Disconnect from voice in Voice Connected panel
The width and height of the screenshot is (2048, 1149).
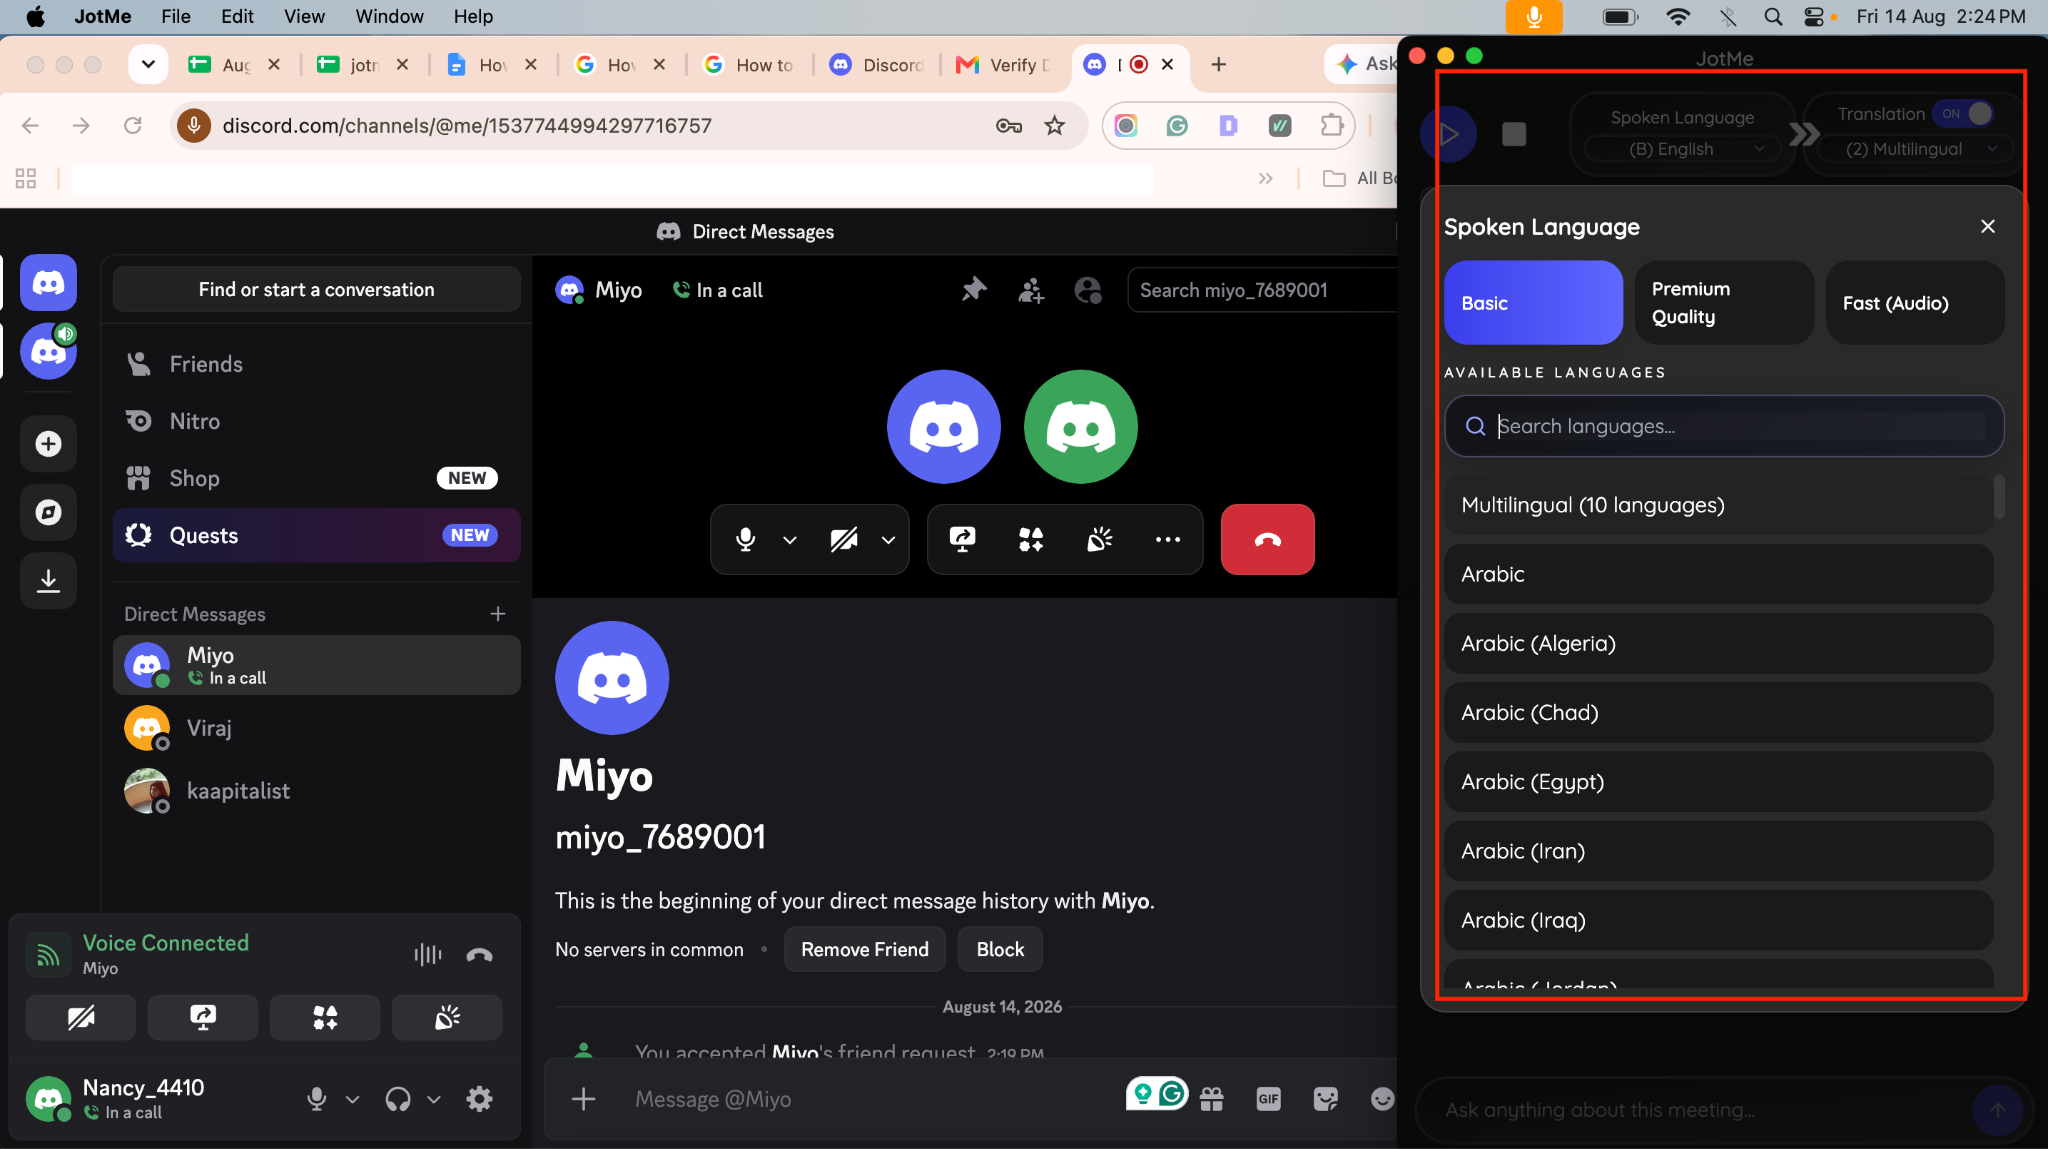[x=480, y=955]
